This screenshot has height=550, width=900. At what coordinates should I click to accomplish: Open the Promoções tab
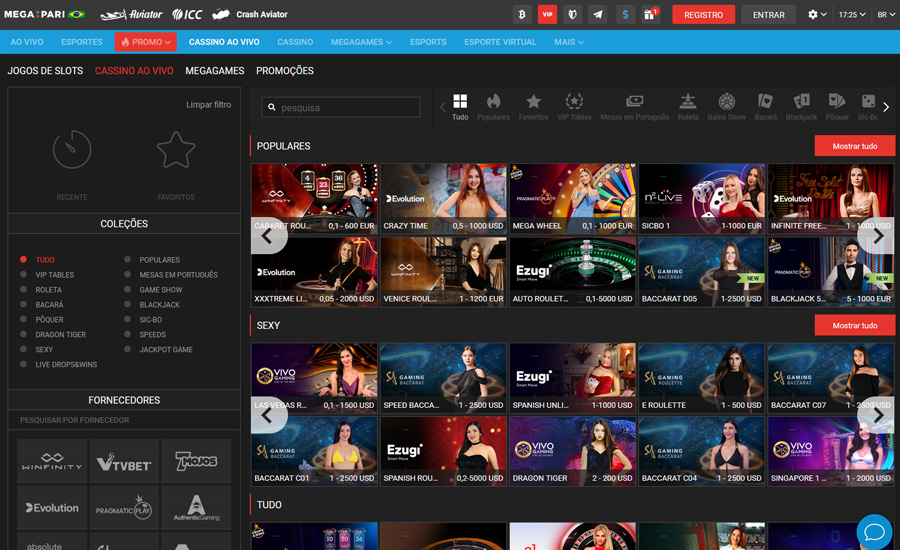click(x=285, y=71)
